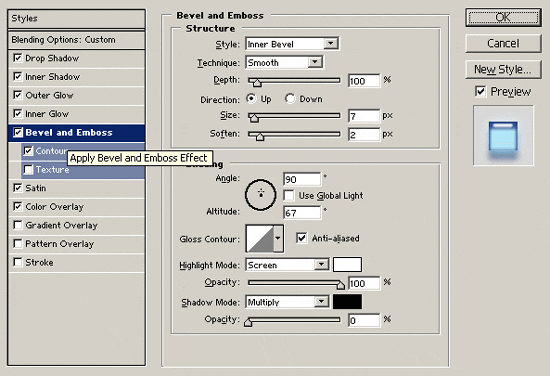Uncheck the Anti-aliased option
This screenshot has width=550, height=376.
[x=301, y=238]
